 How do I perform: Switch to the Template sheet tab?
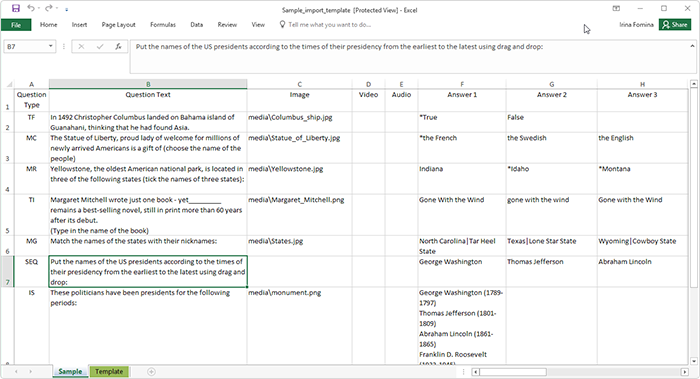[x=109, y=371]
